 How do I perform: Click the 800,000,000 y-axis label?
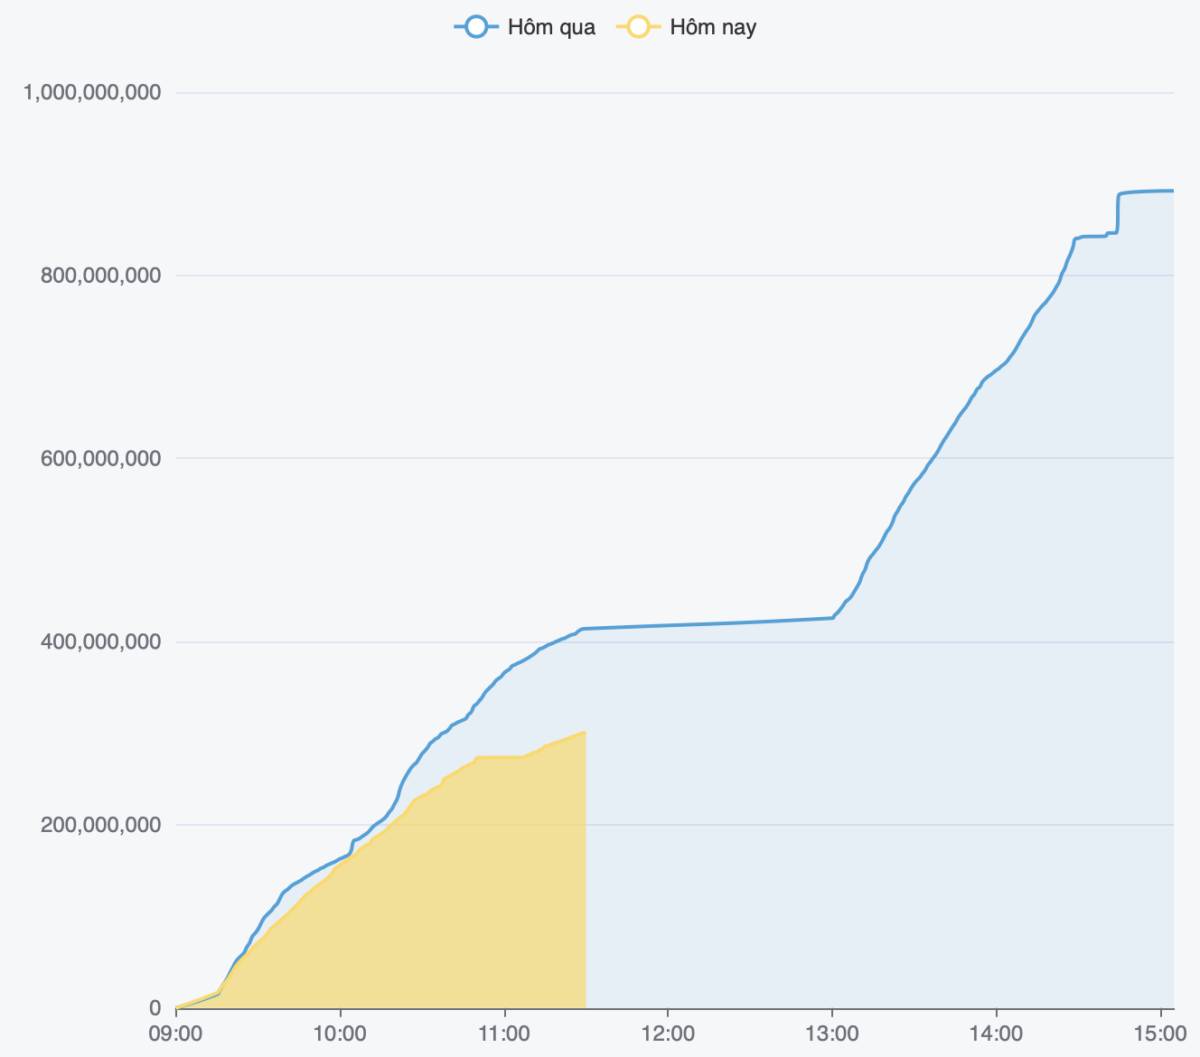tap(100, 276)
